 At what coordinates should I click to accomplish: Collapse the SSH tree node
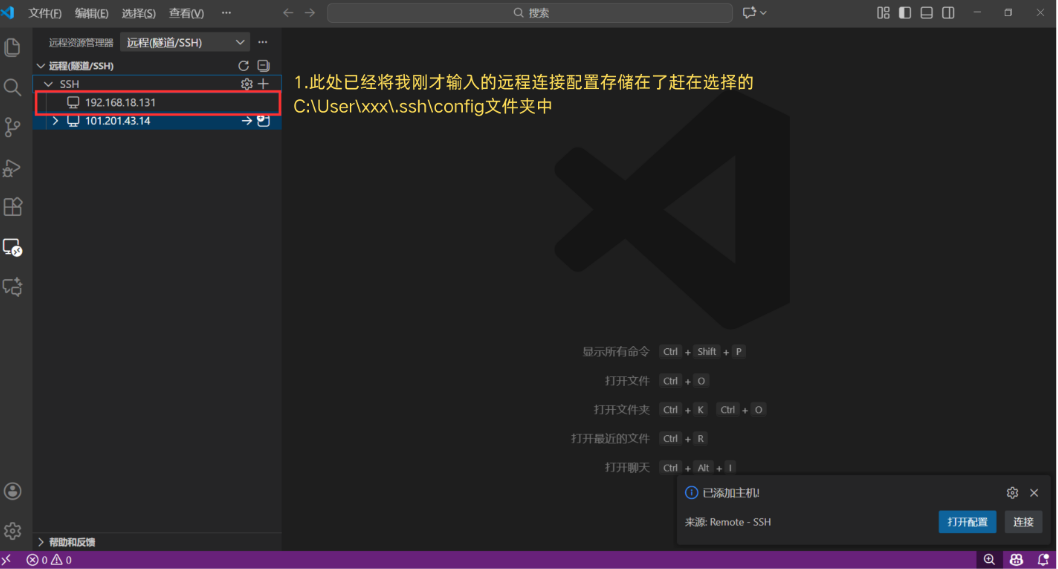point(48,84)
